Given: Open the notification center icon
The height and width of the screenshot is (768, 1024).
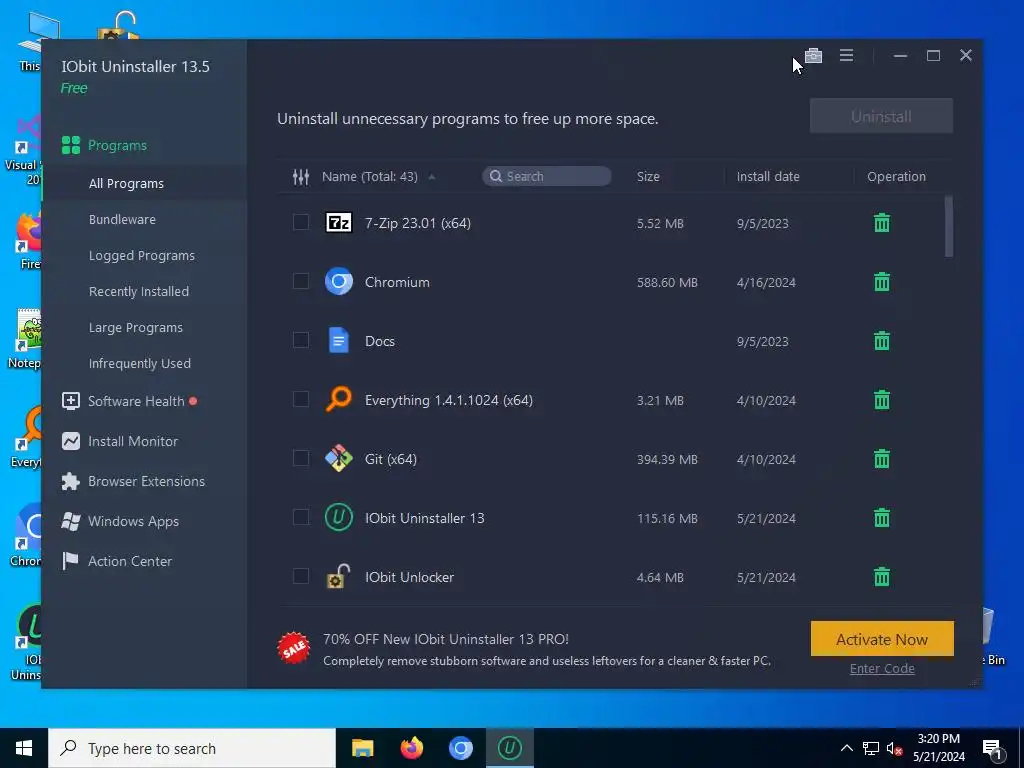Looking at the screenshot, I should pyautogui.click(x=992, y=748).
